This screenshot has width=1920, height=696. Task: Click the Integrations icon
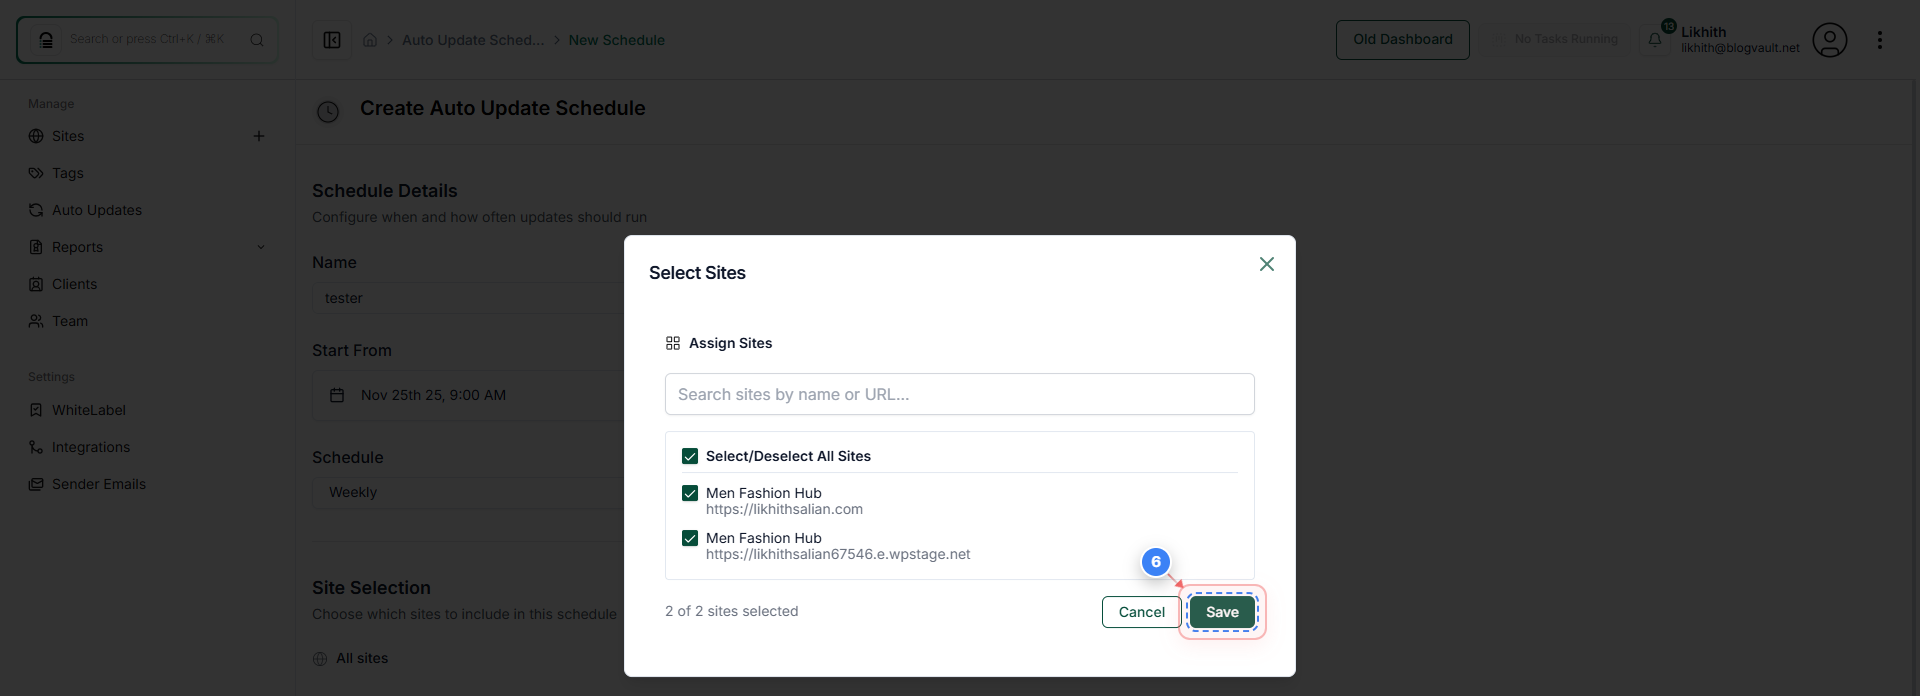click(x=36, y=447)
